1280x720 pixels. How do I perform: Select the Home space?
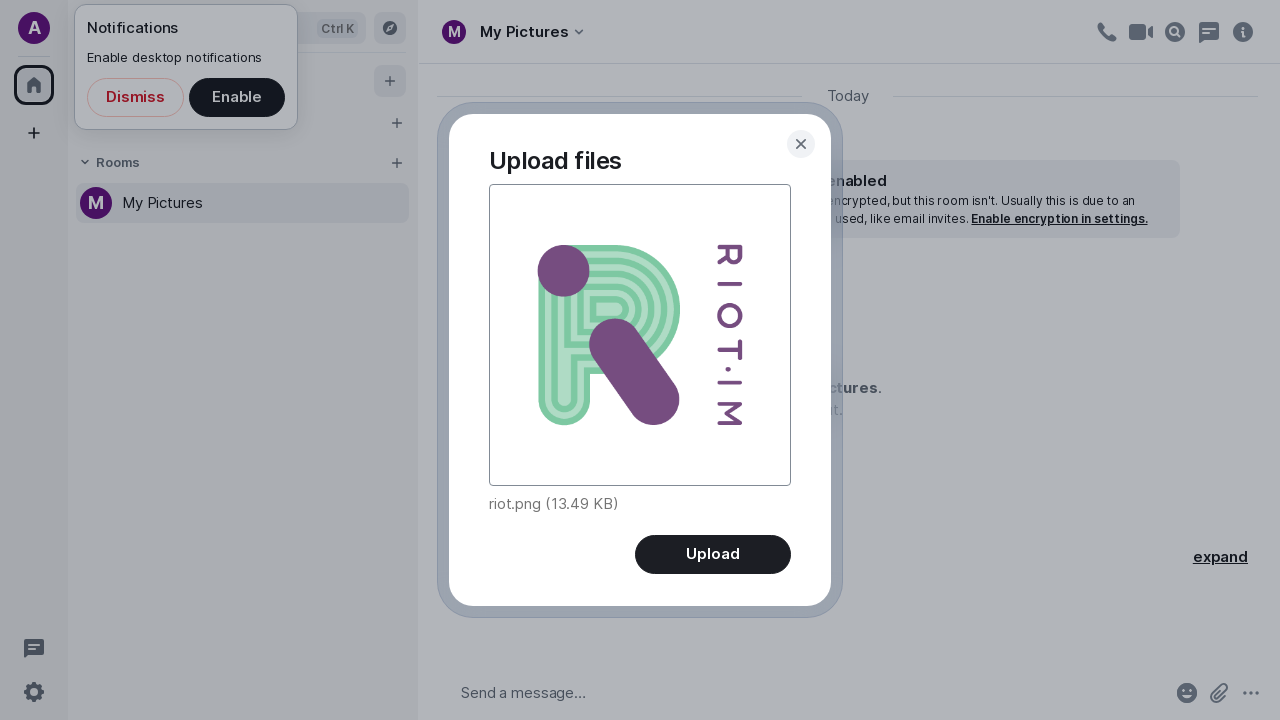click(x=34, y=85)
